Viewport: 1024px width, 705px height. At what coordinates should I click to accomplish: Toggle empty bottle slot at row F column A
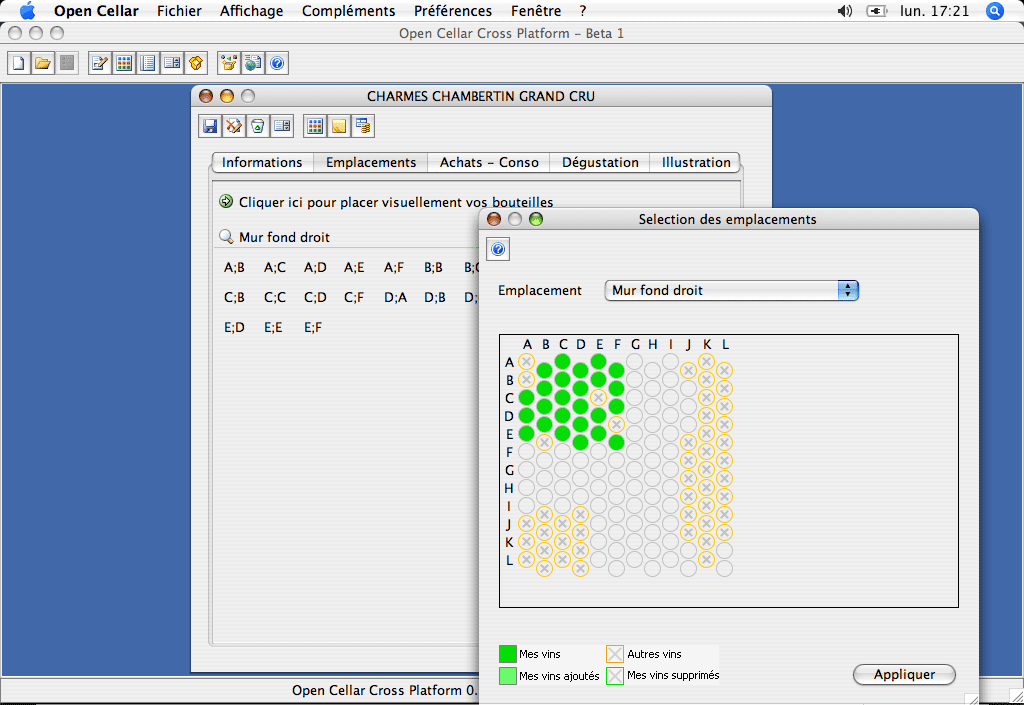[526, 452]
